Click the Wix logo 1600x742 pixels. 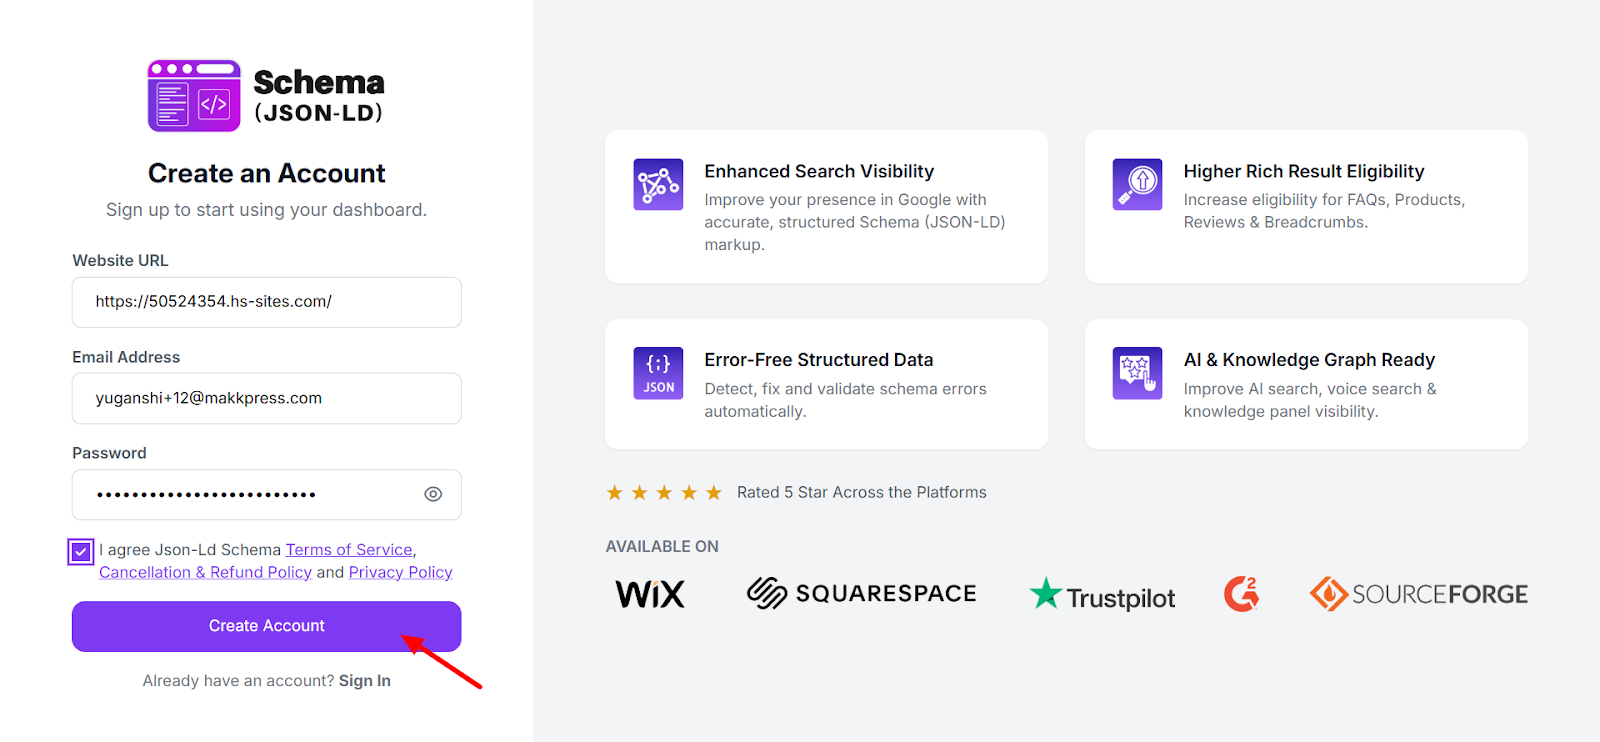[650, 594]
